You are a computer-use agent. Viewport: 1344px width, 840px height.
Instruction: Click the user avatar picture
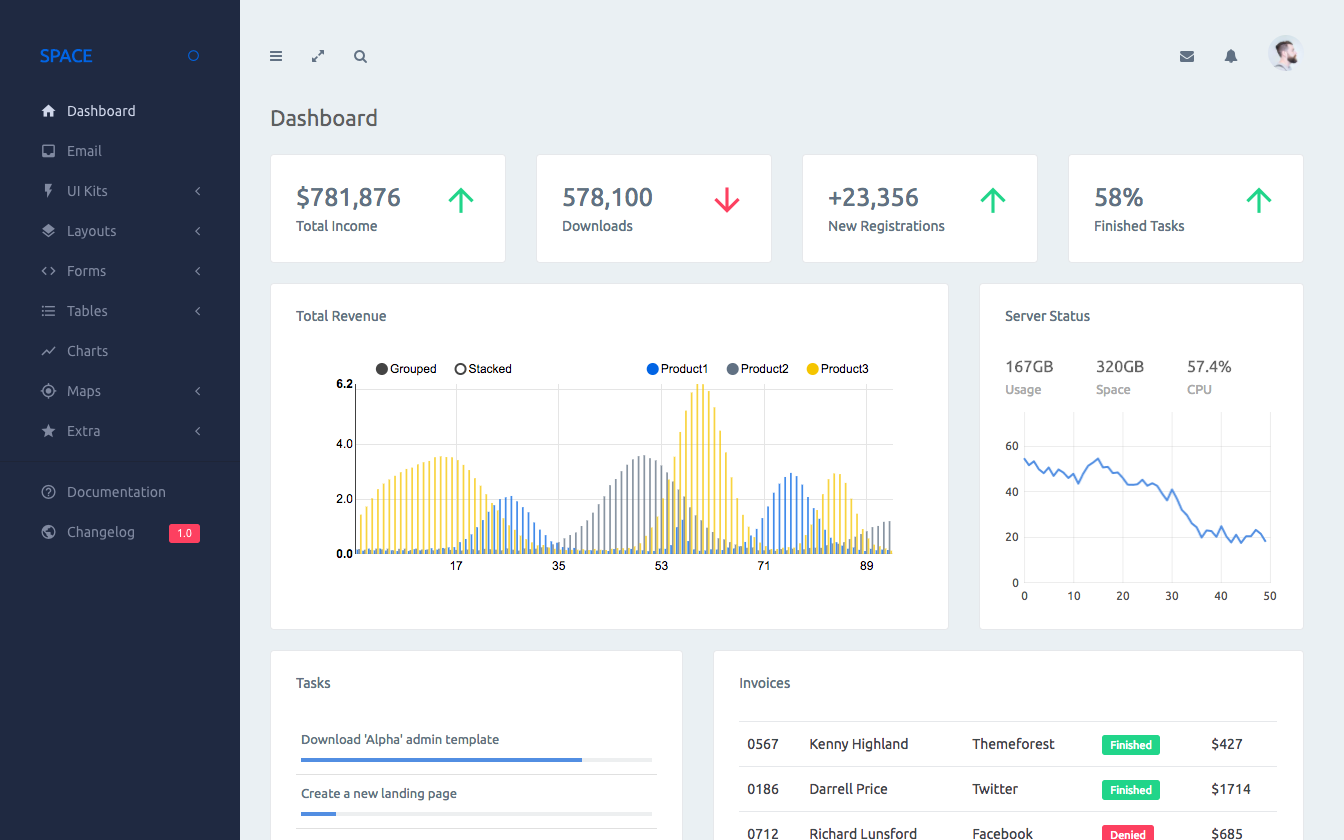click(1285, 54)
